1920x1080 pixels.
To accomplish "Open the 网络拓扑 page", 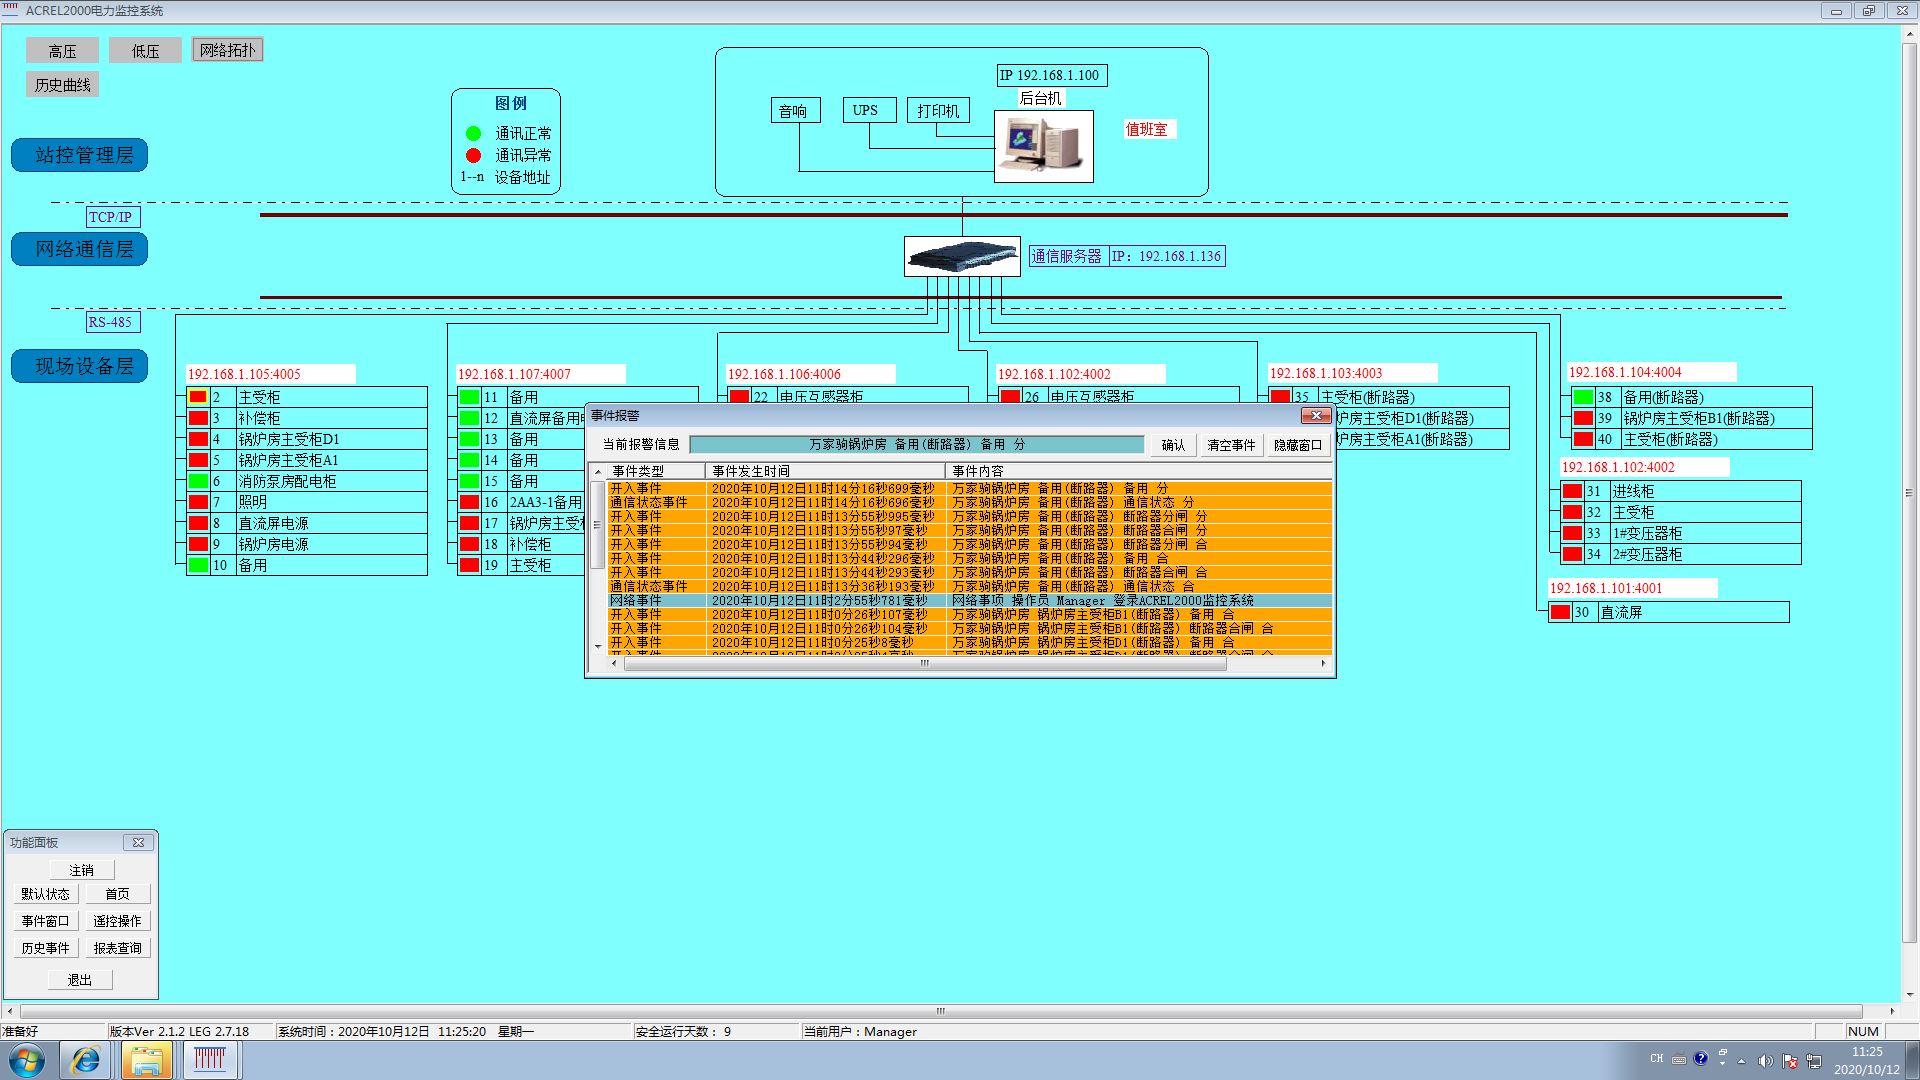I will 227,50.
